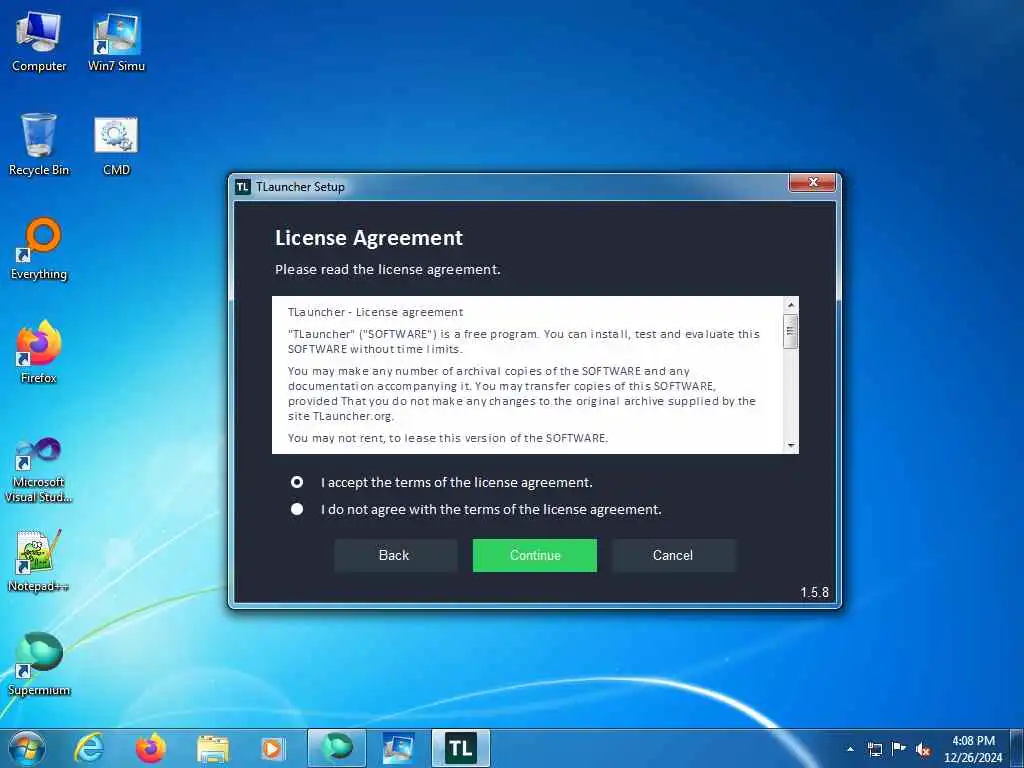Open Windows Media Player taskbar icon

coord(272,748)
